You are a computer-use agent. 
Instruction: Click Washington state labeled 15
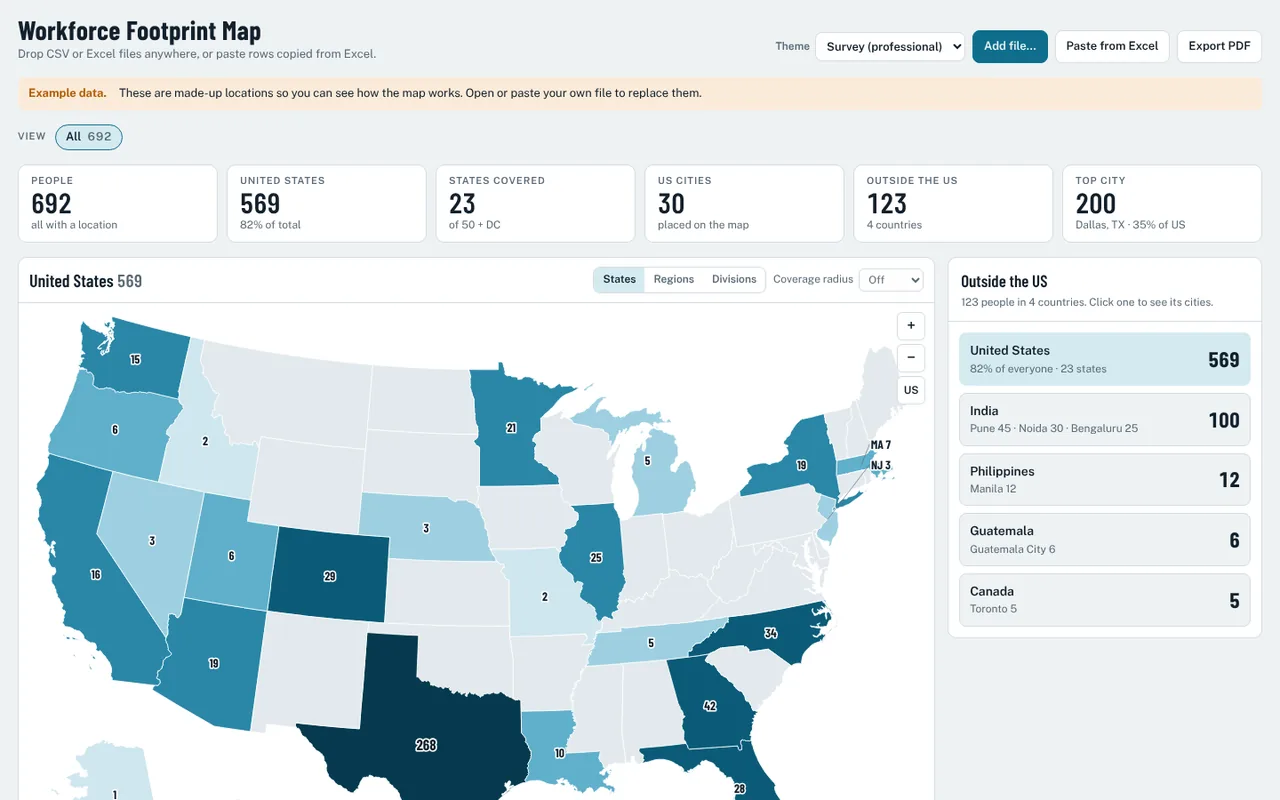(135, 359)
